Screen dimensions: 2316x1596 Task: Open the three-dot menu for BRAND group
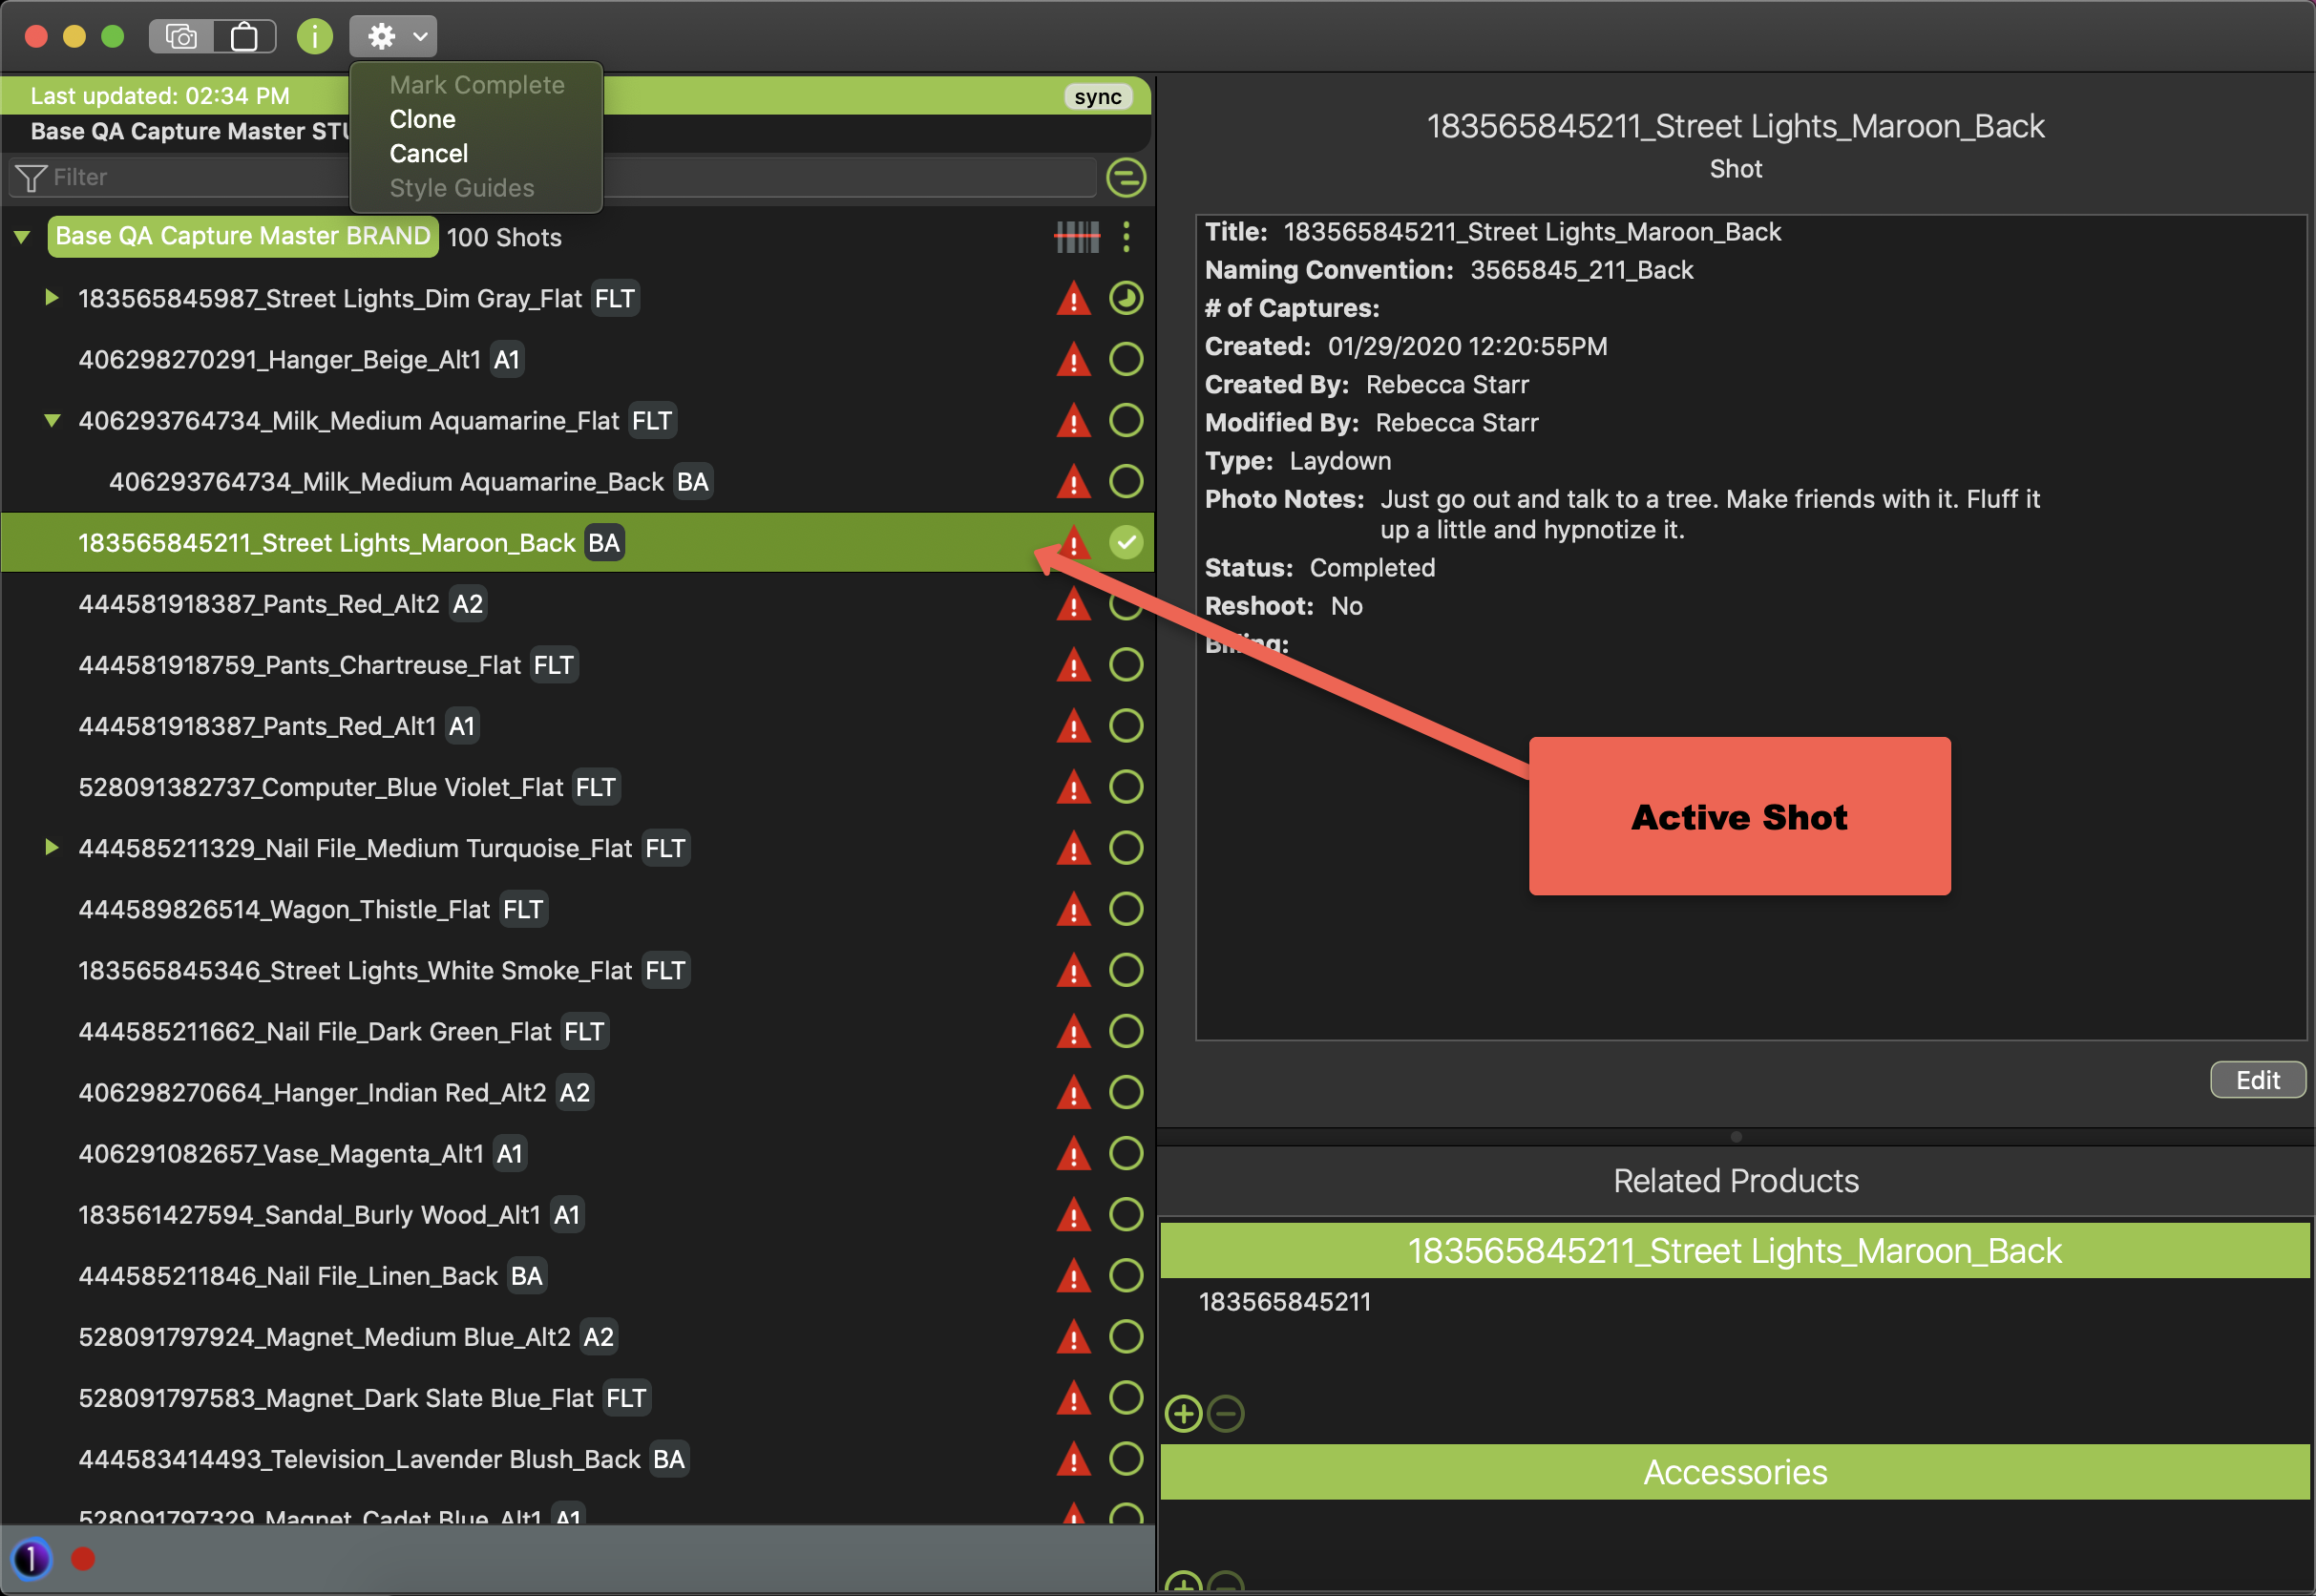[x=1126, y=237]
